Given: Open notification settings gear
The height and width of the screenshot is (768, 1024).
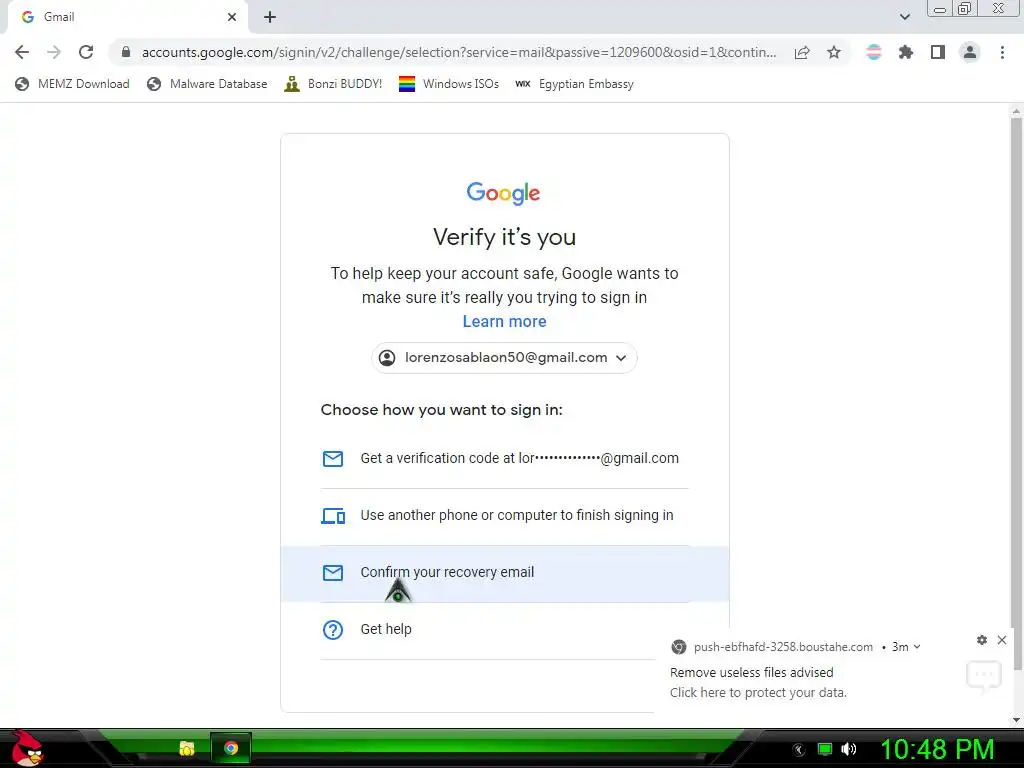Looking at the screenshot, I should [x=982, y=640].
